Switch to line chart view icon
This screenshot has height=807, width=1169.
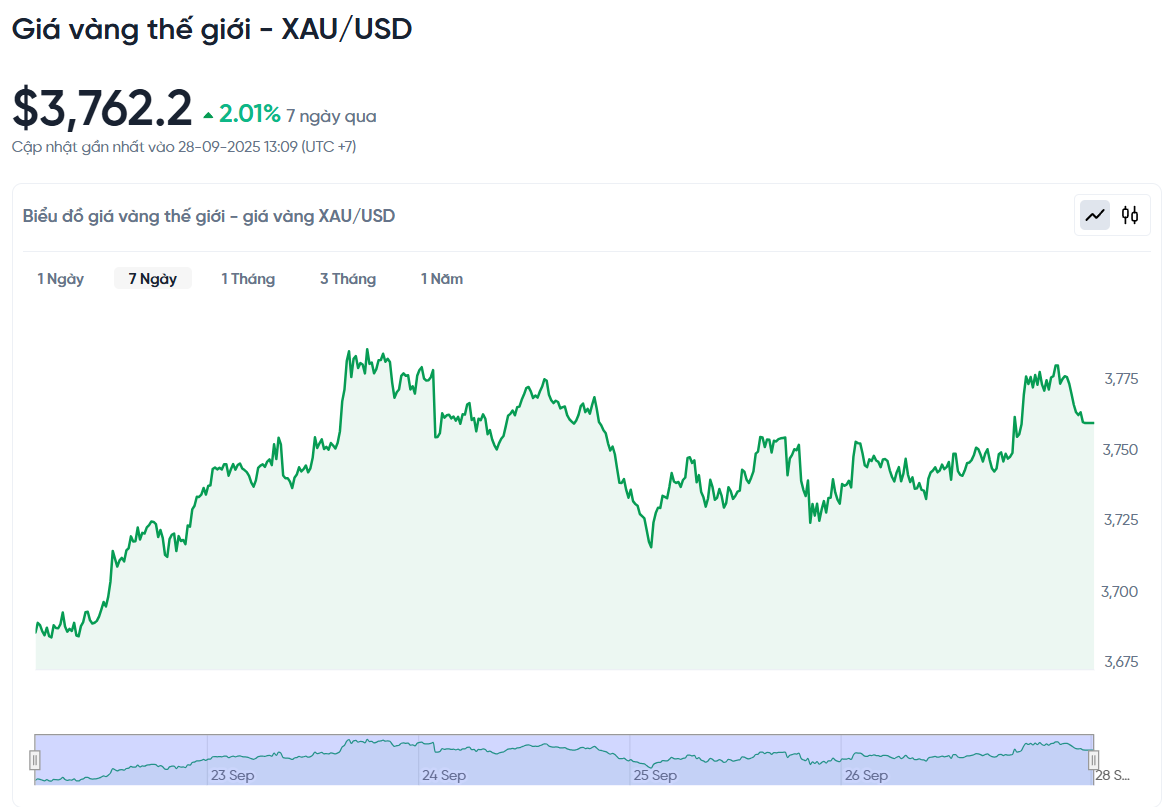1095,215
